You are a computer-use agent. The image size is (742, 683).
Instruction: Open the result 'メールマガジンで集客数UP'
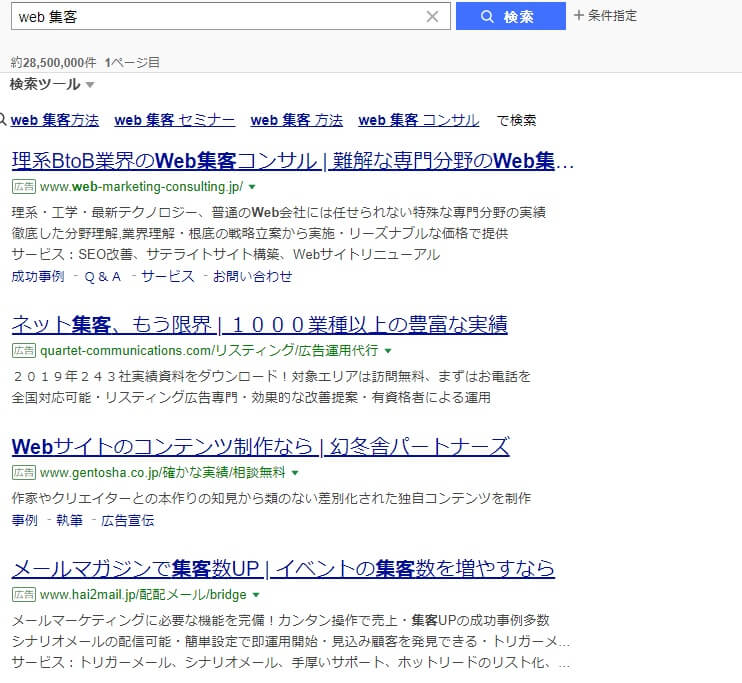tap(283, 568)
